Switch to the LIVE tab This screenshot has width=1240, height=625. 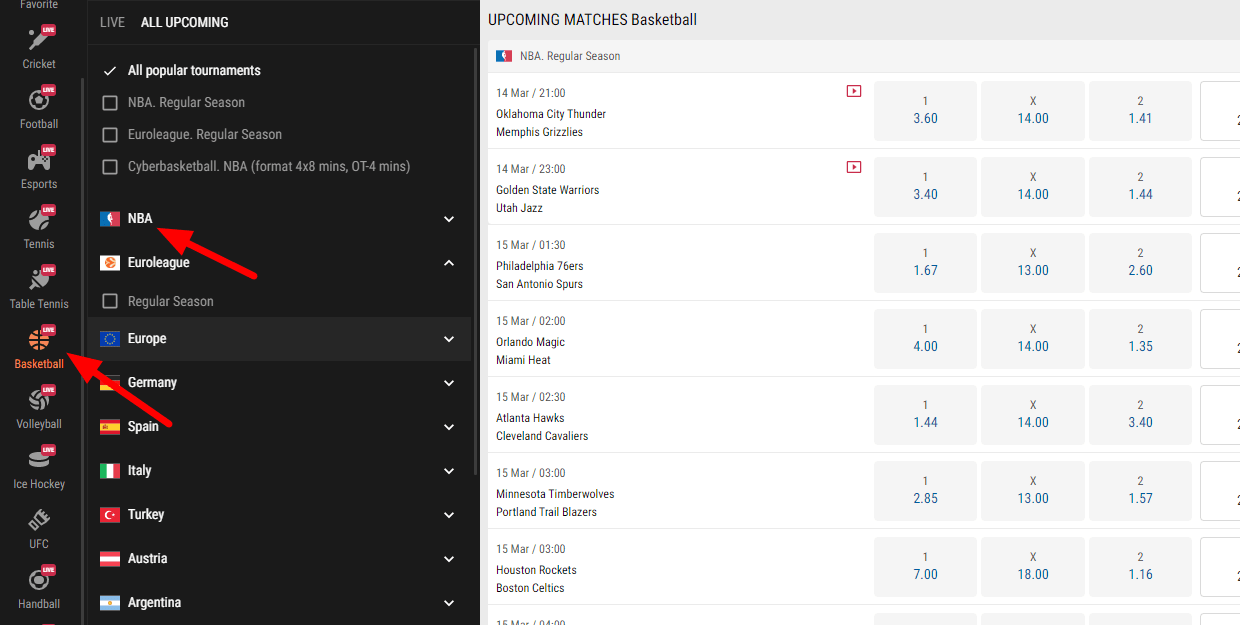point(112,22)
